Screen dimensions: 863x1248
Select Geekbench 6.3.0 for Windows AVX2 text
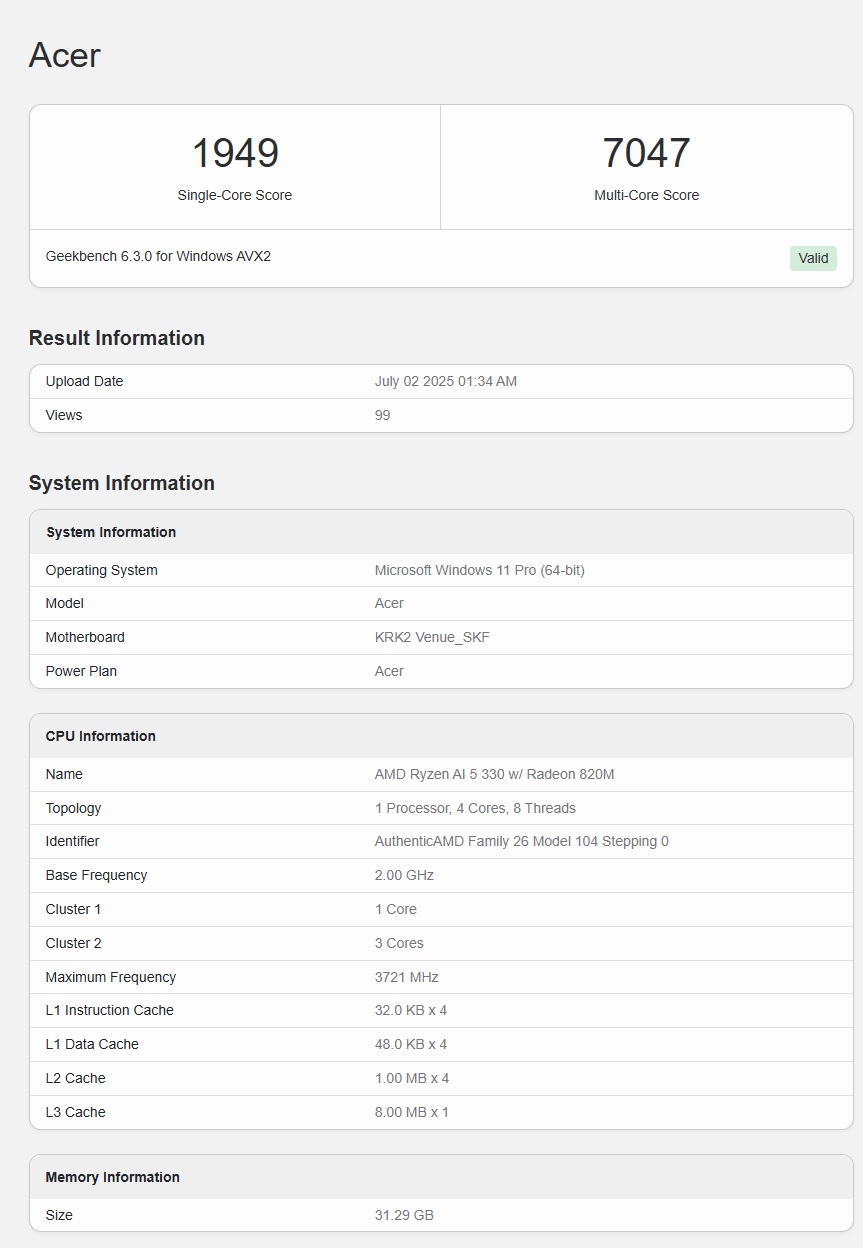[x=158, y=256]
